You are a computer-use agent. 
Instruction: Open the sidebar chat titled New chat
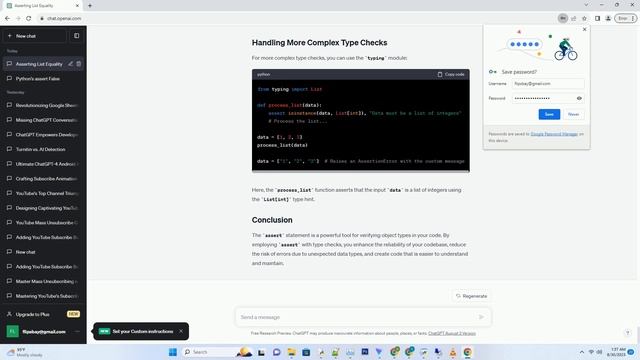pyautogui.click(x=43, y=252)
